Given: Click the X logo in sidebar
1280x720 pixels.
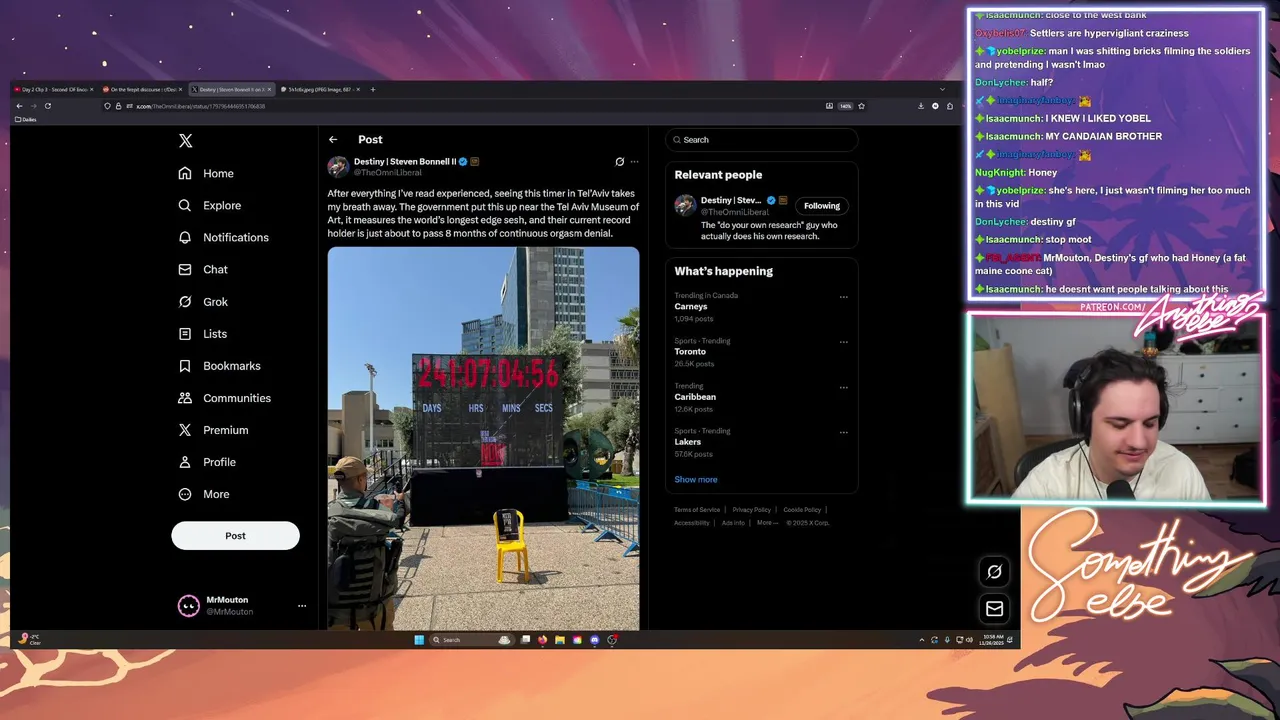Looking at the screenshot, I should (x=185, y=141).
